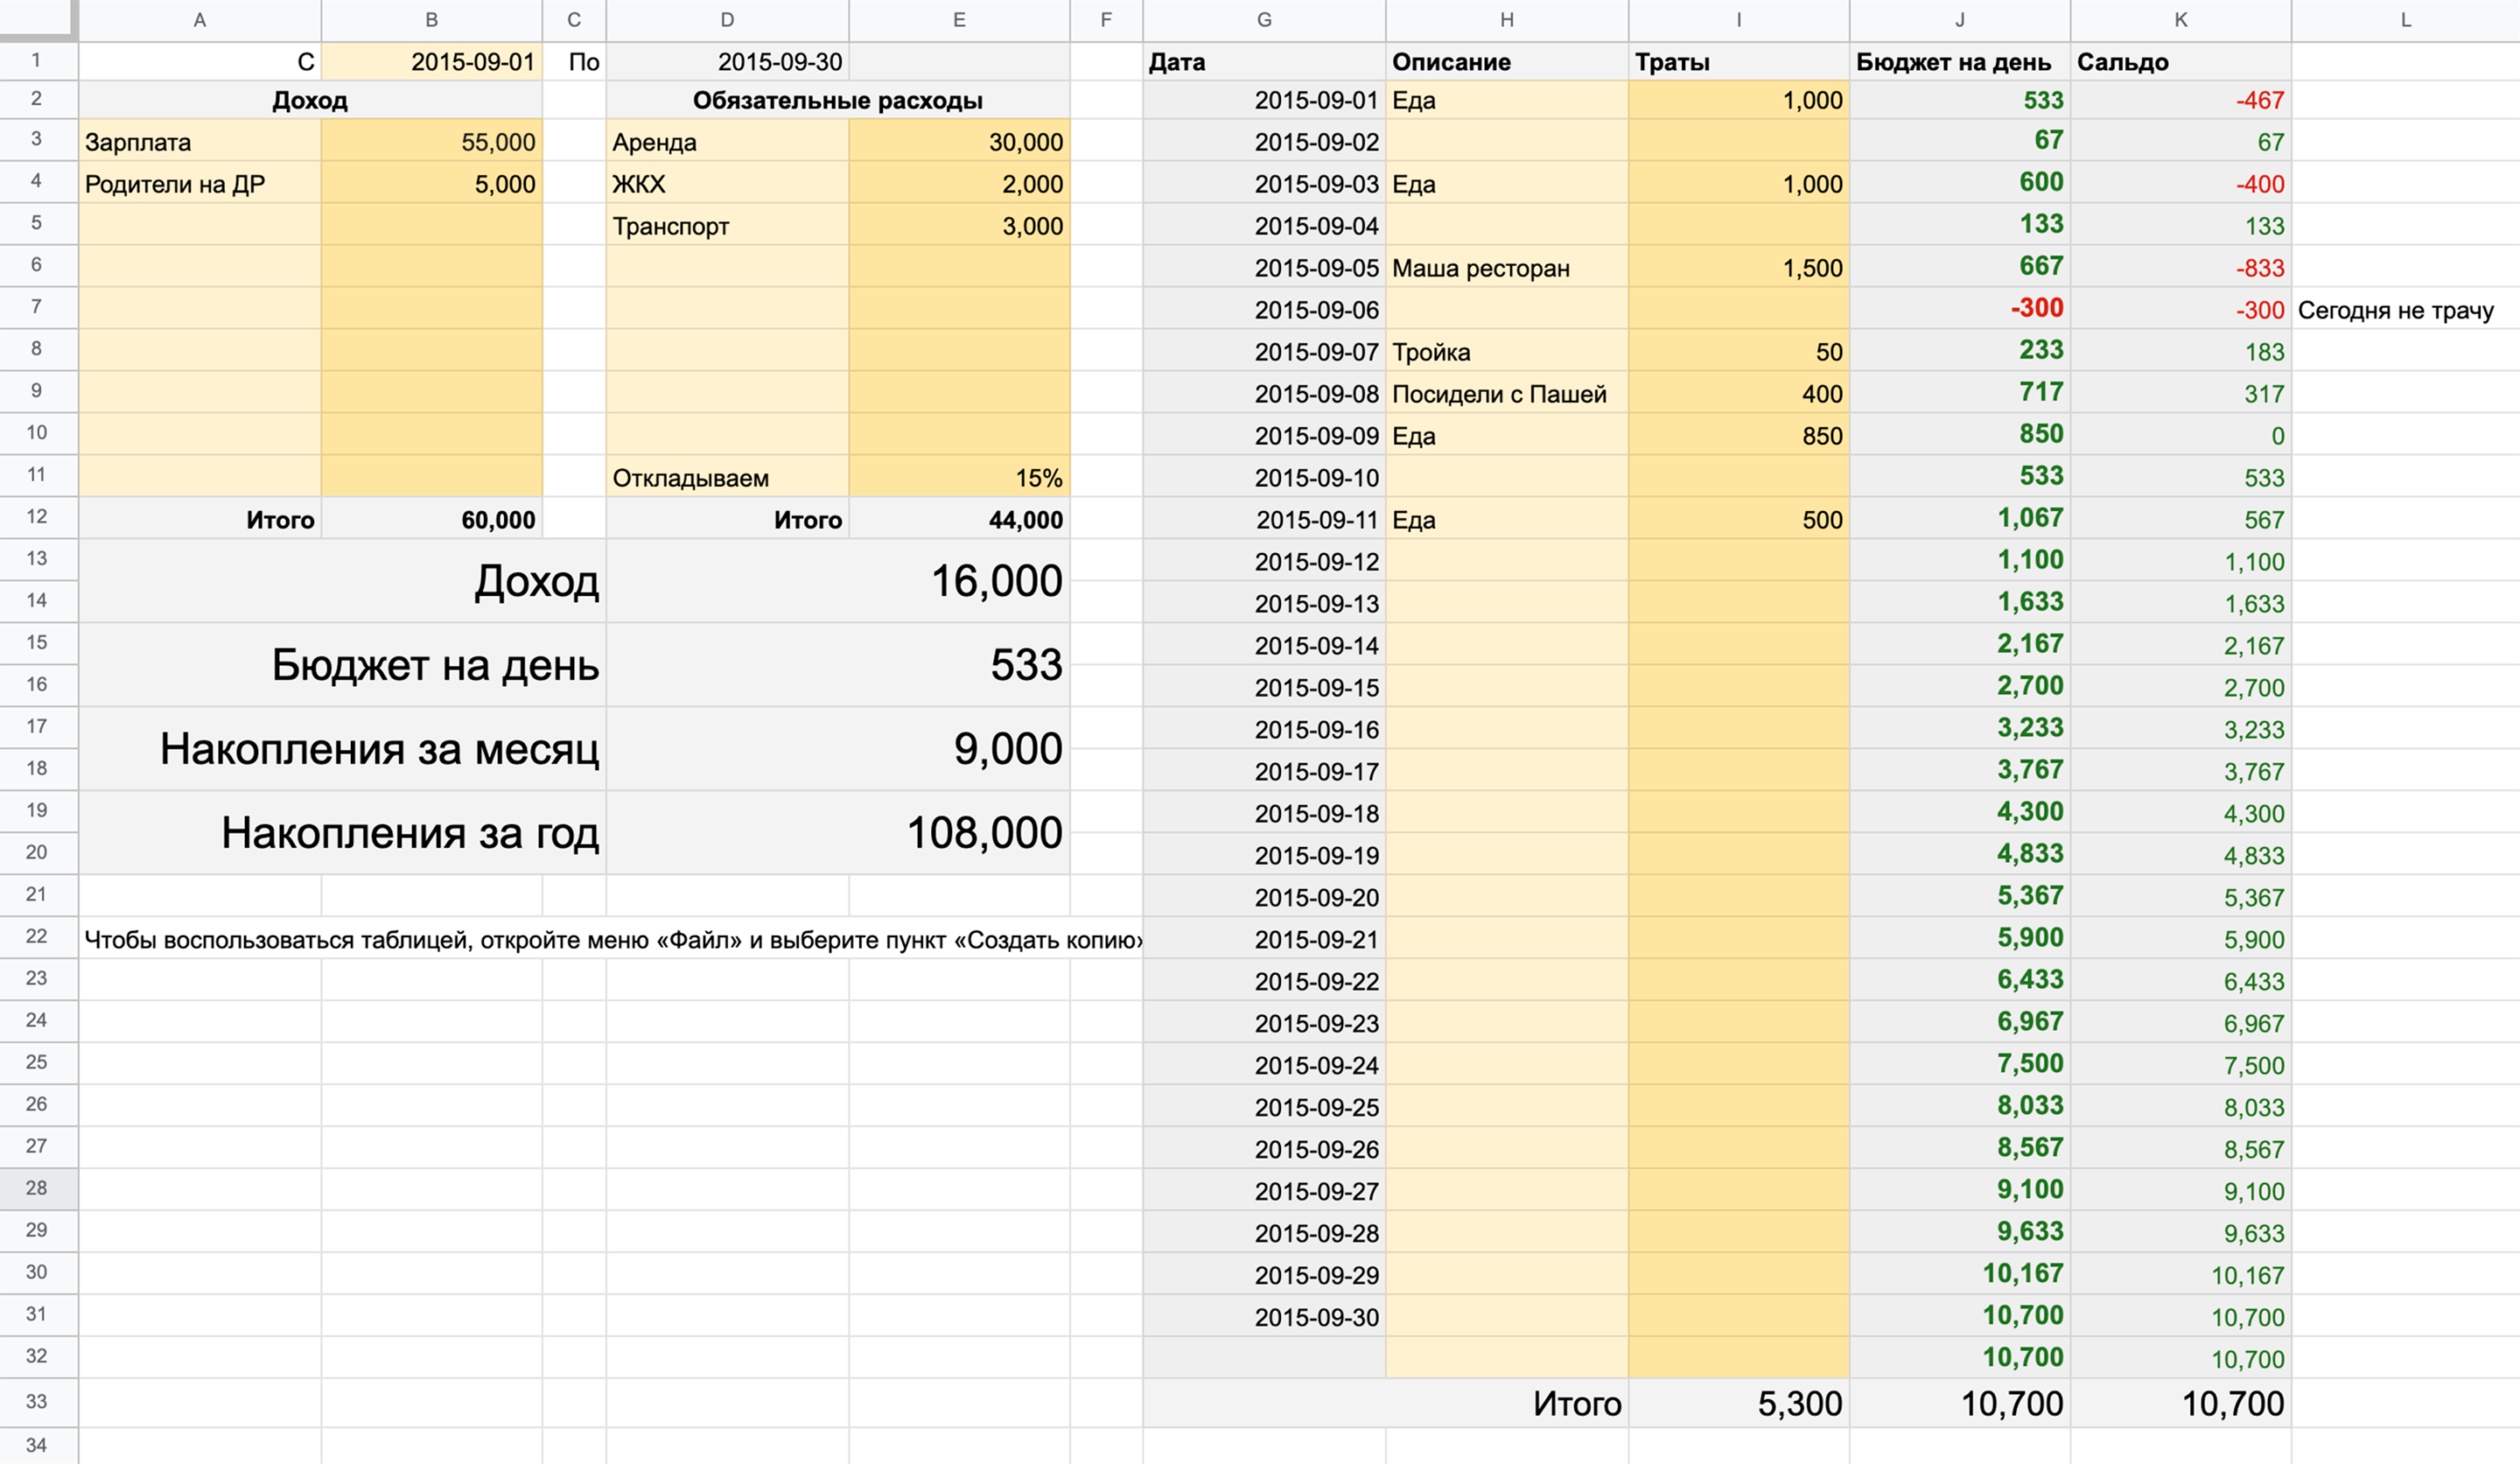Click empty spending cell for 2015-09-20
The image size is (2520, 1464).
[1739, 898]
